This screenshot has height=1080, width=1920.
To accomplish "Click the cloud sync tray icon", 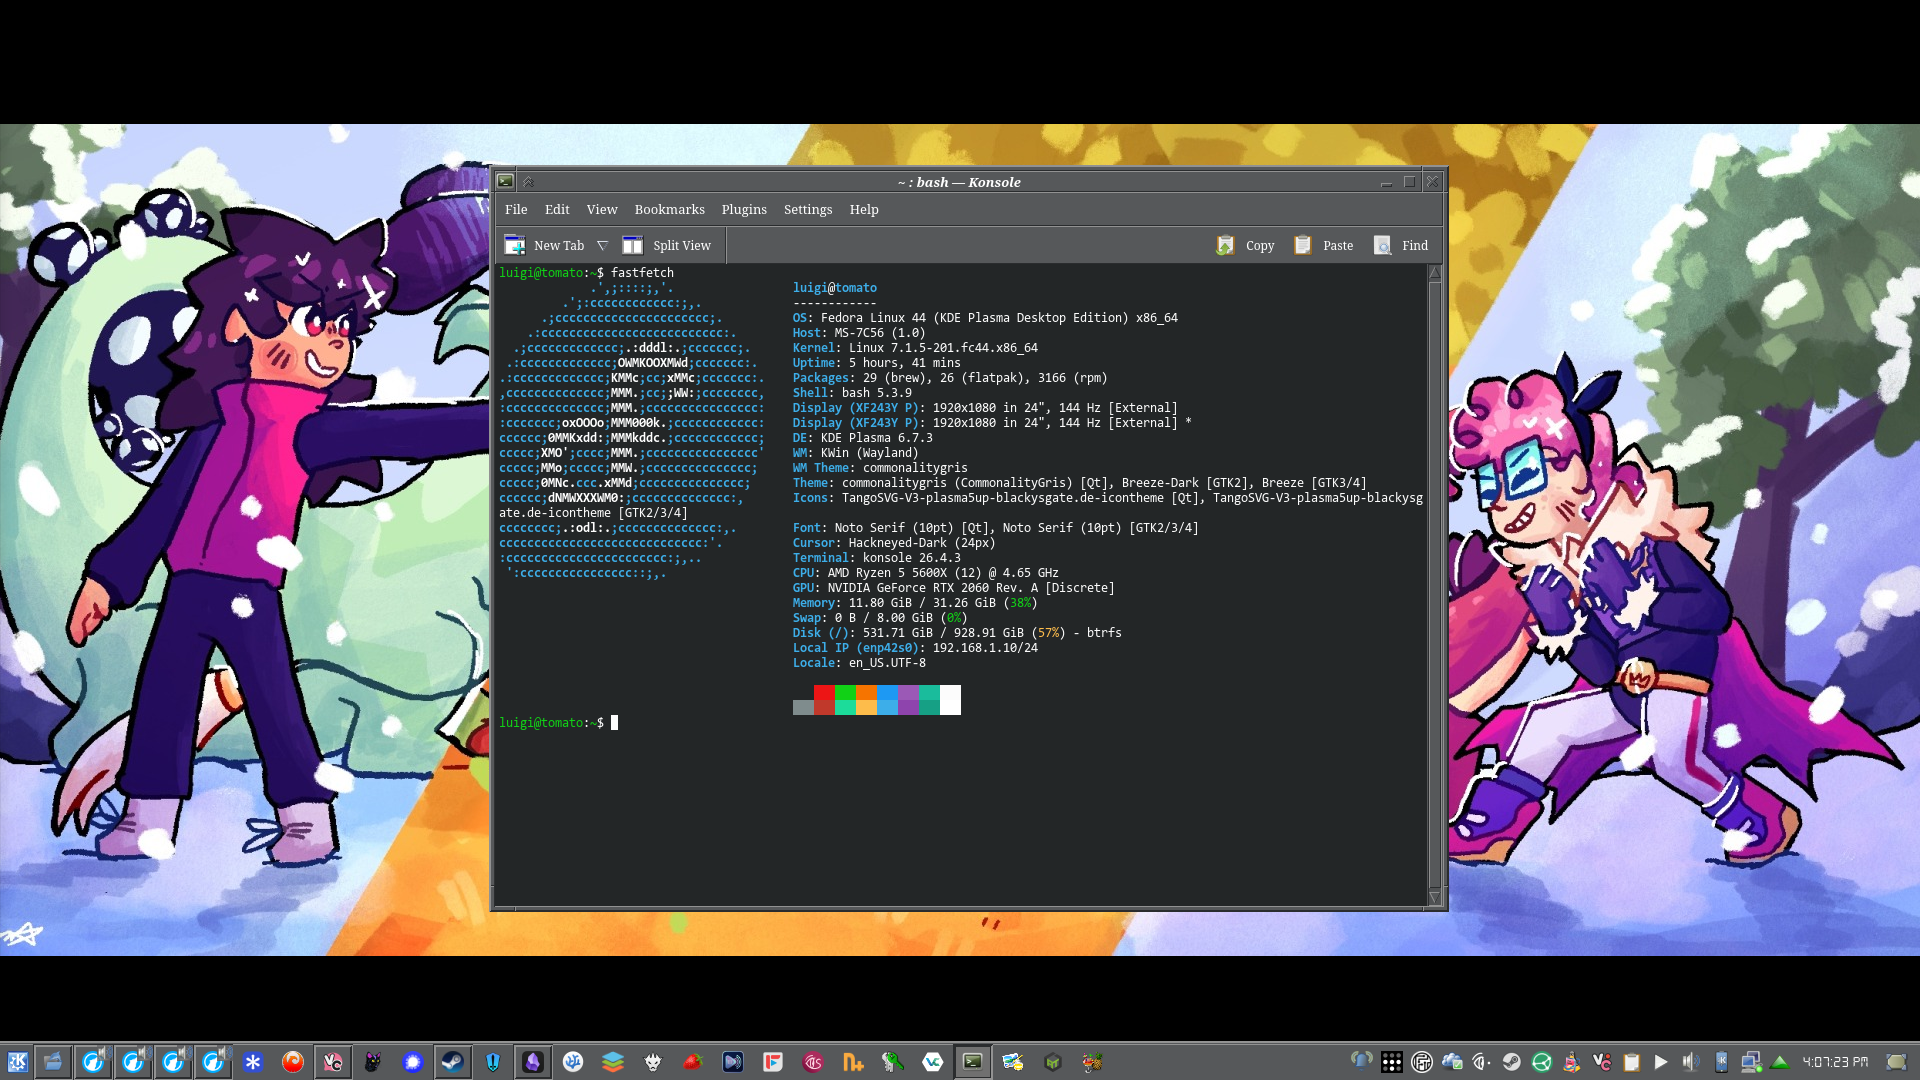I will 1452,1062.
